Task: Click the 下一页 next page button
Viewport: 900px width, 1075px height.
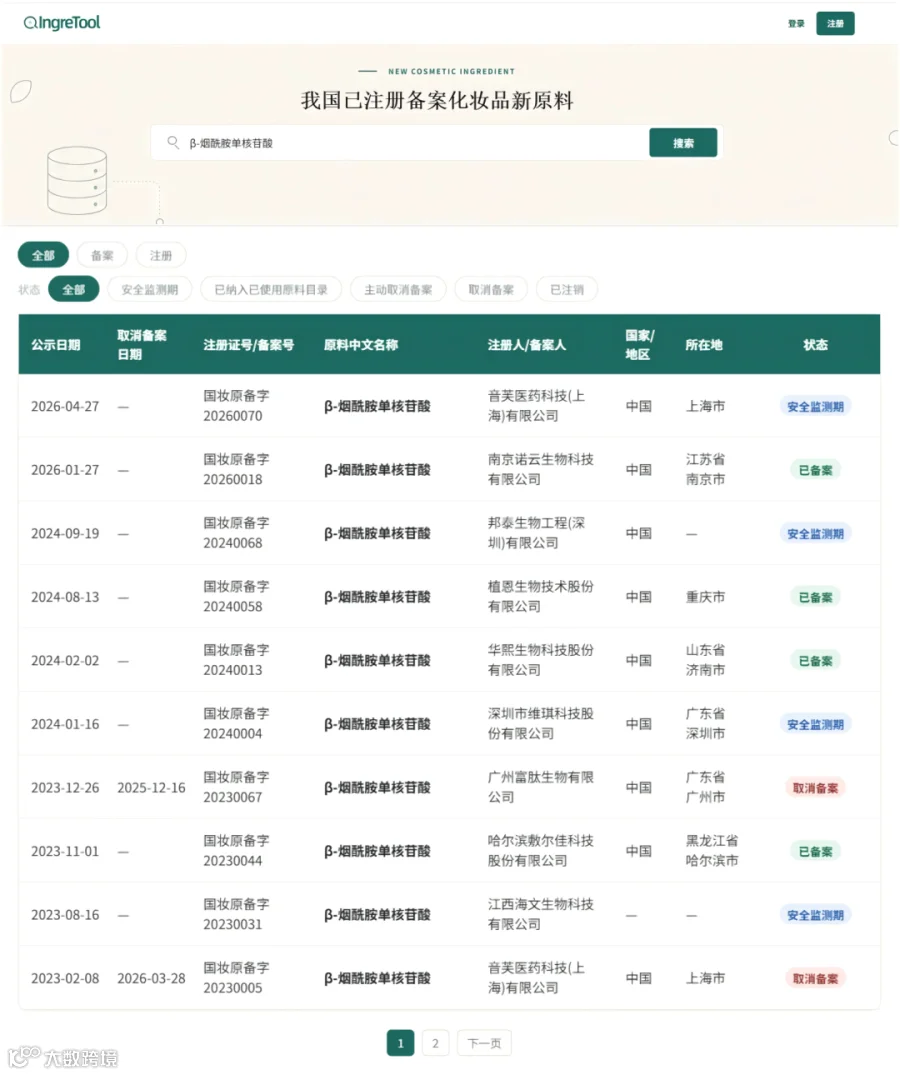Action: click(x=484, y=1043)
